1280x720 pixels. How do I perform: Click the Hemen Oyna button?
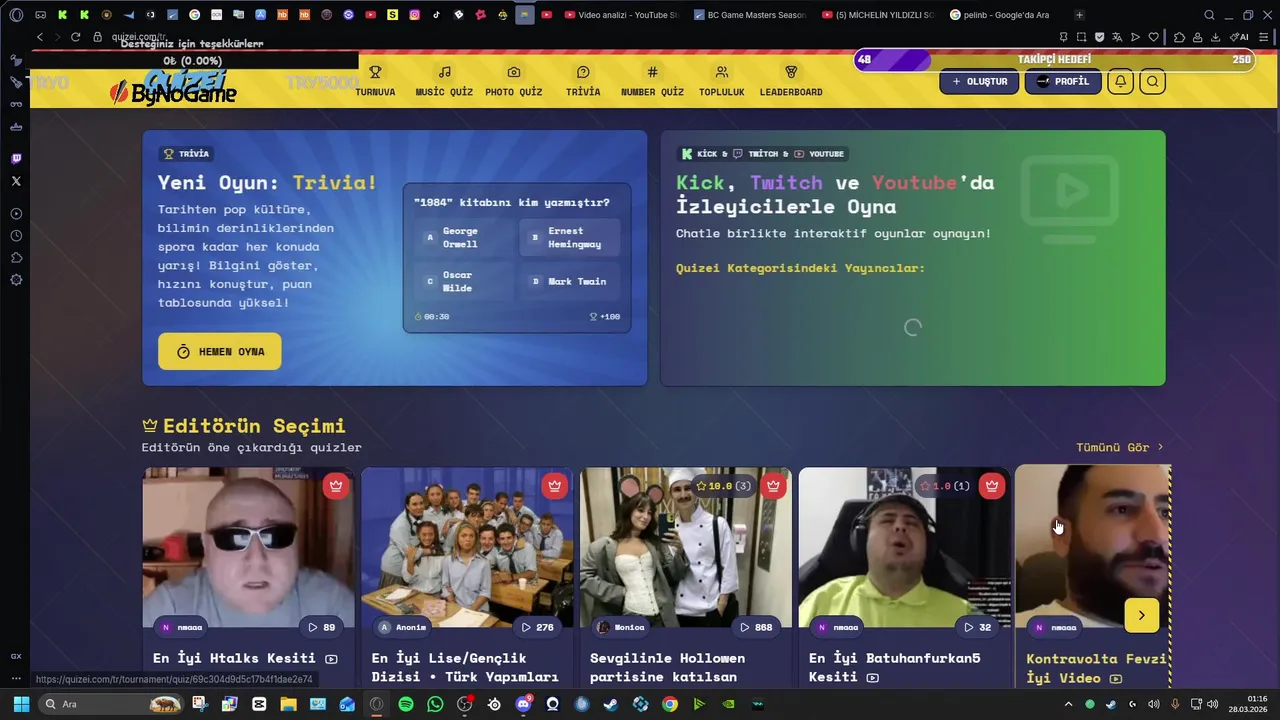point(219,351)
